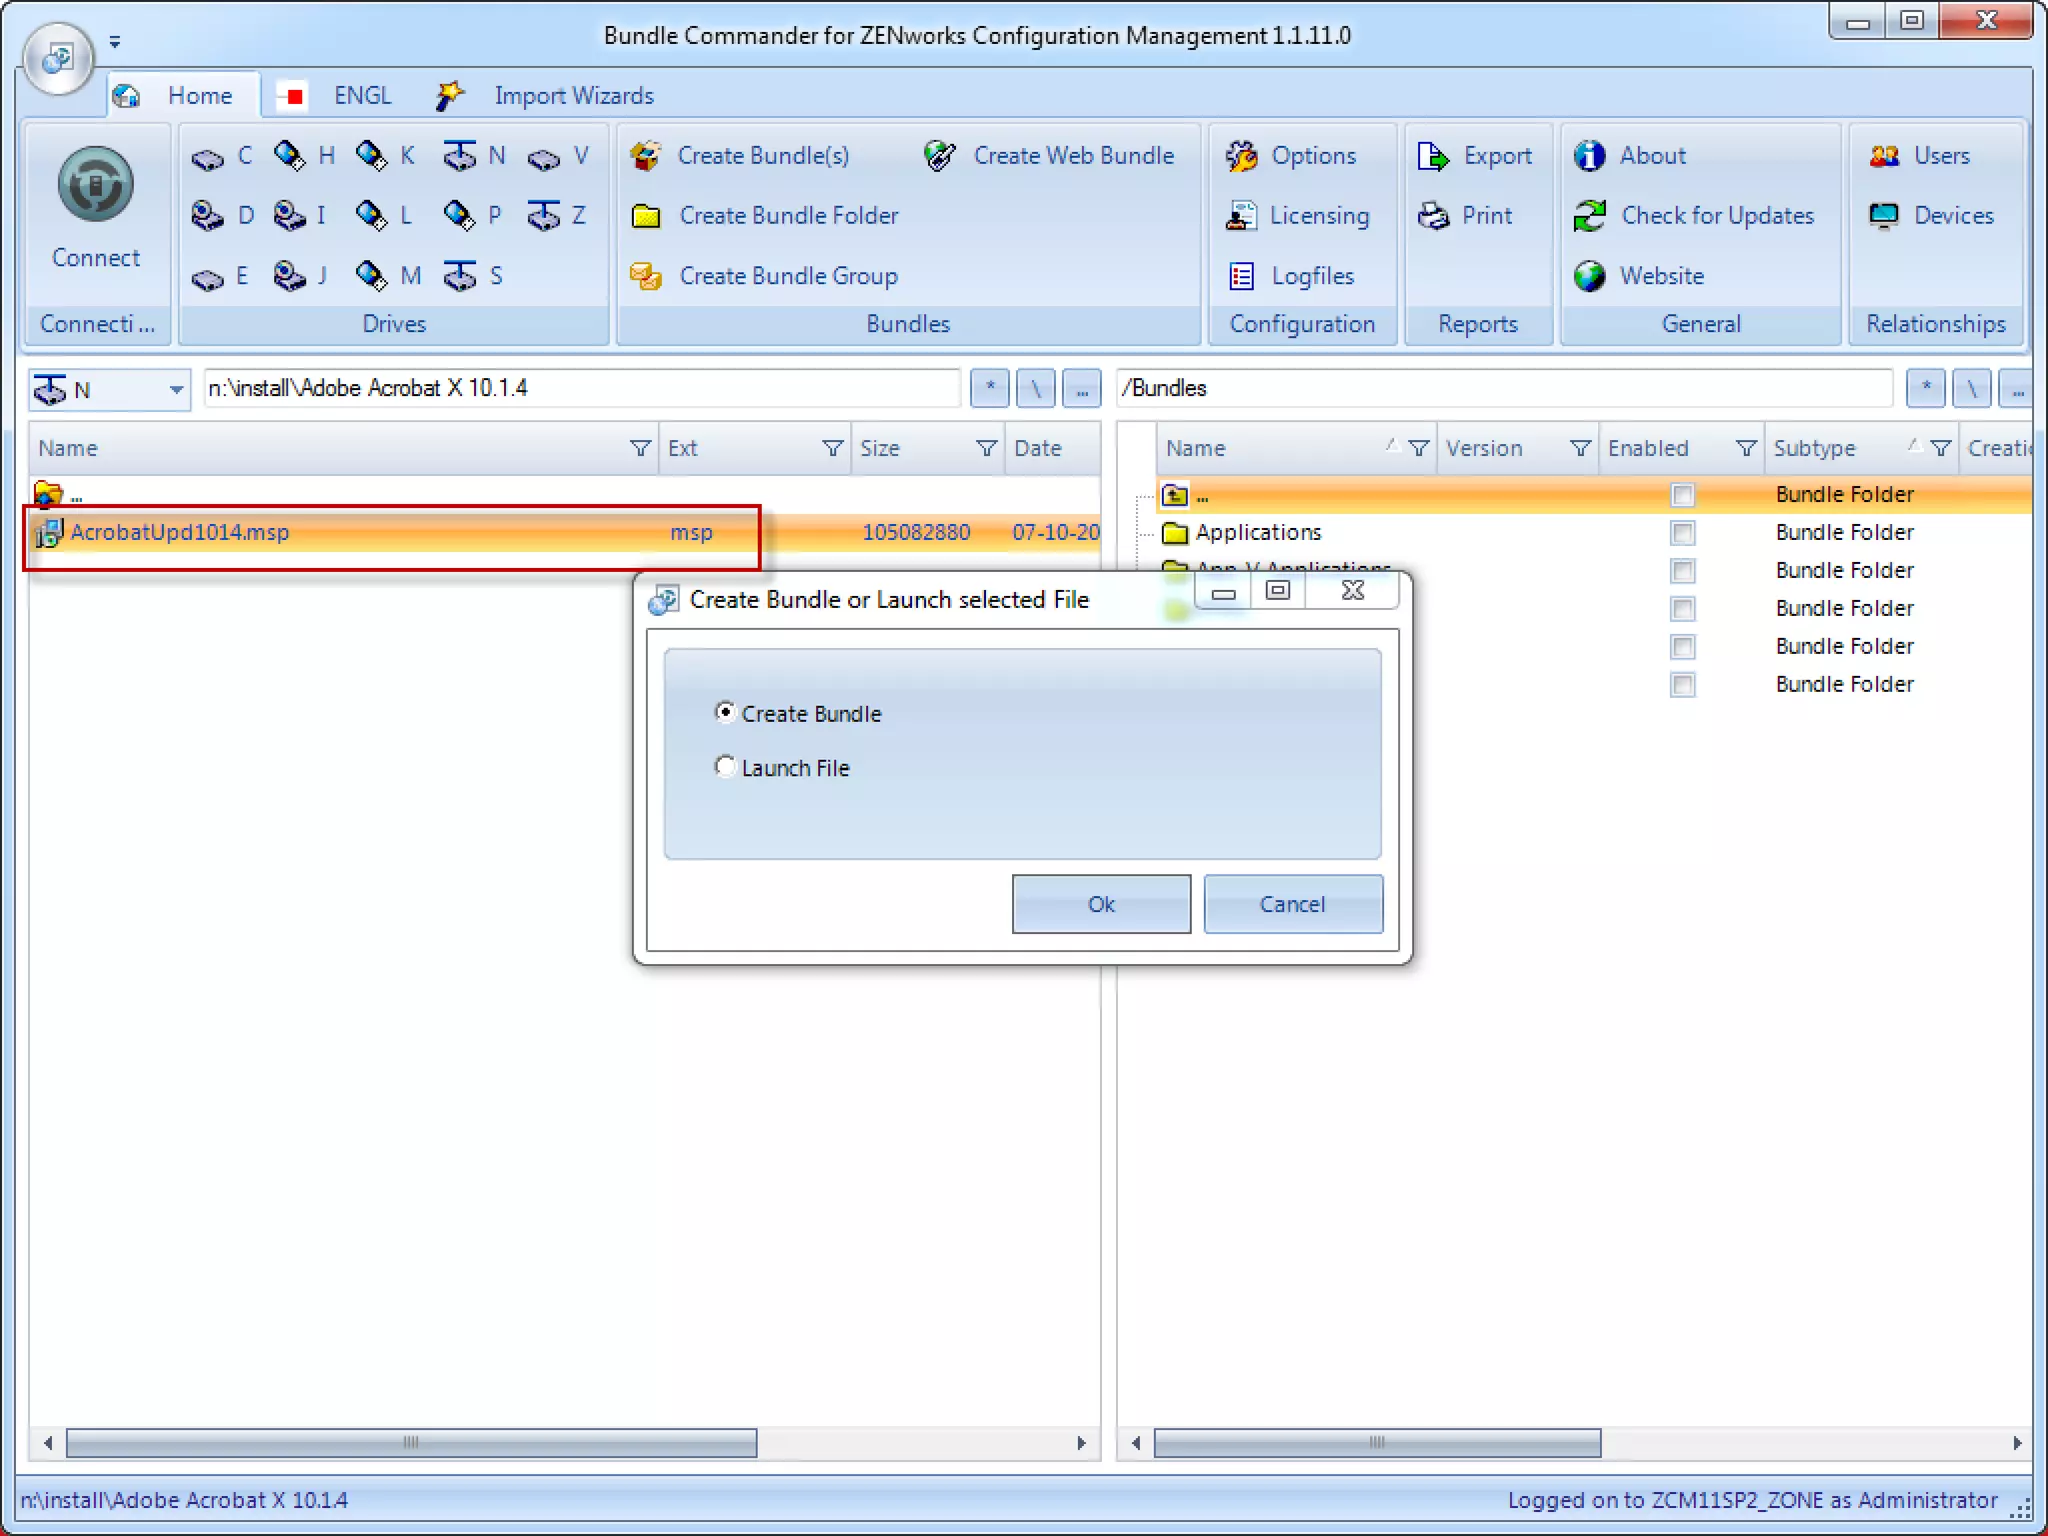The width and height of the screenshot is (2048, 1536).
Task: Select the Create Bundle radio option
Action: click(725, 713)
